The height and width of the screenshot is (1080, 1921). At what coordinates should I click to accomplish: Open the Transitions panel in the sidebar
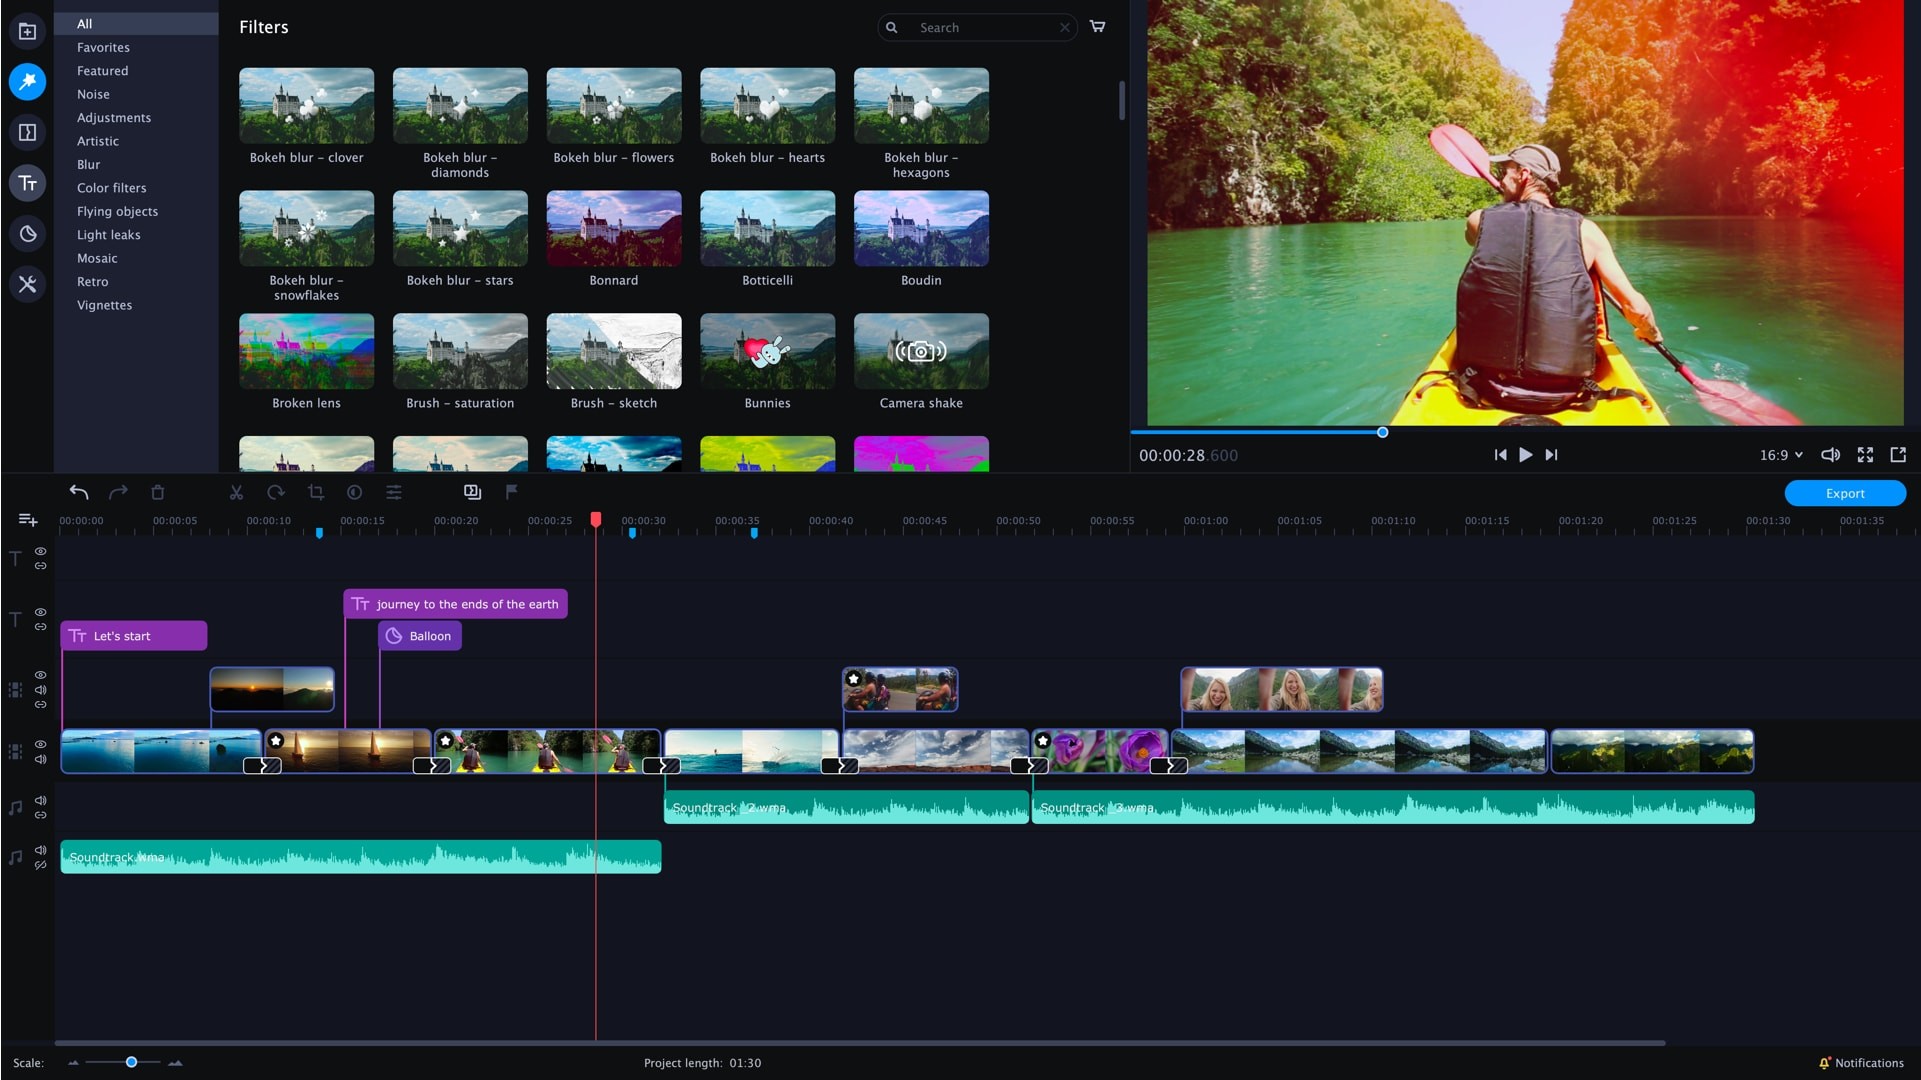[x=27, y=132]
